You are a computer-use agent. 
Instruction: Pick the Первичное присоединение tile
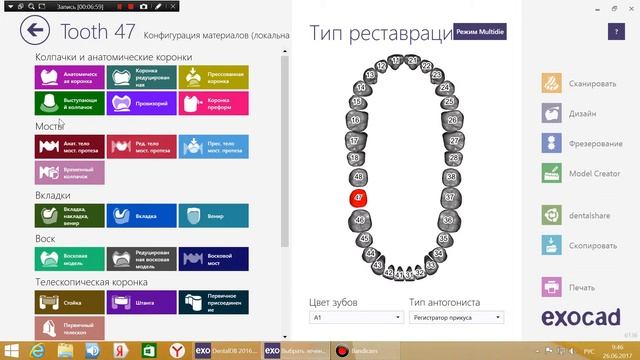(x=213, y=302)
